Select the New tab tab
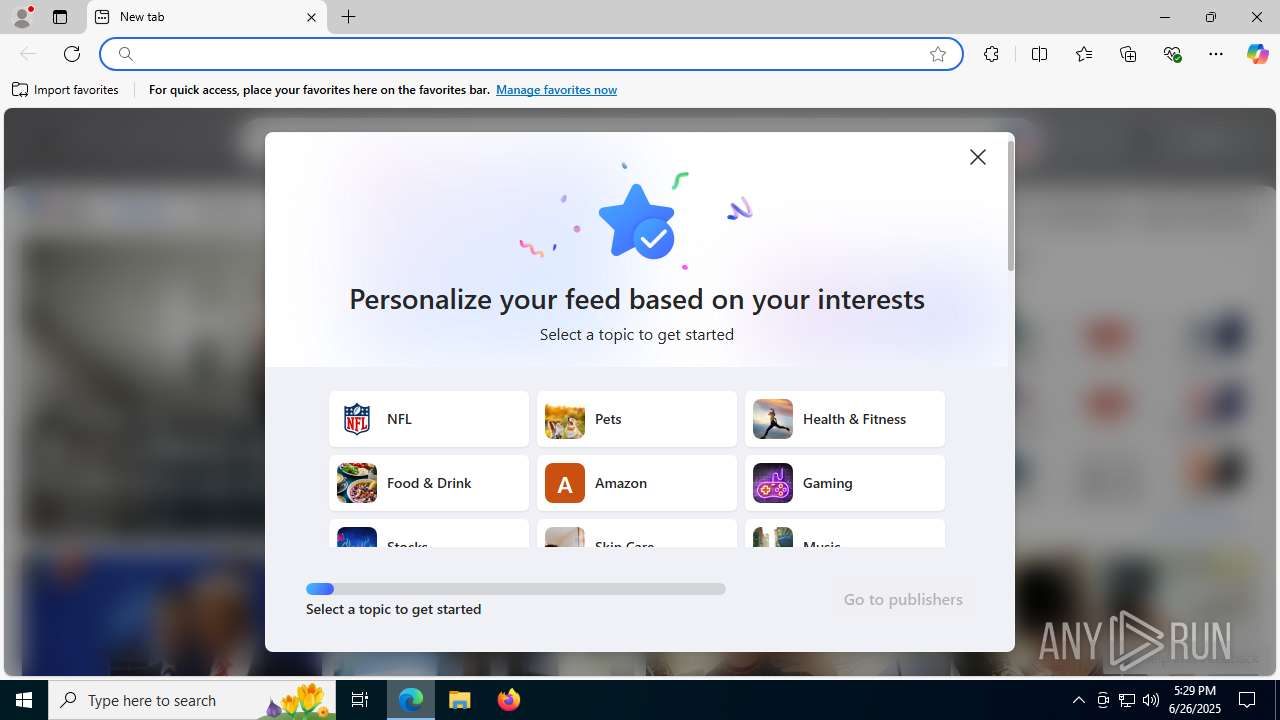 tap(207, 17)
